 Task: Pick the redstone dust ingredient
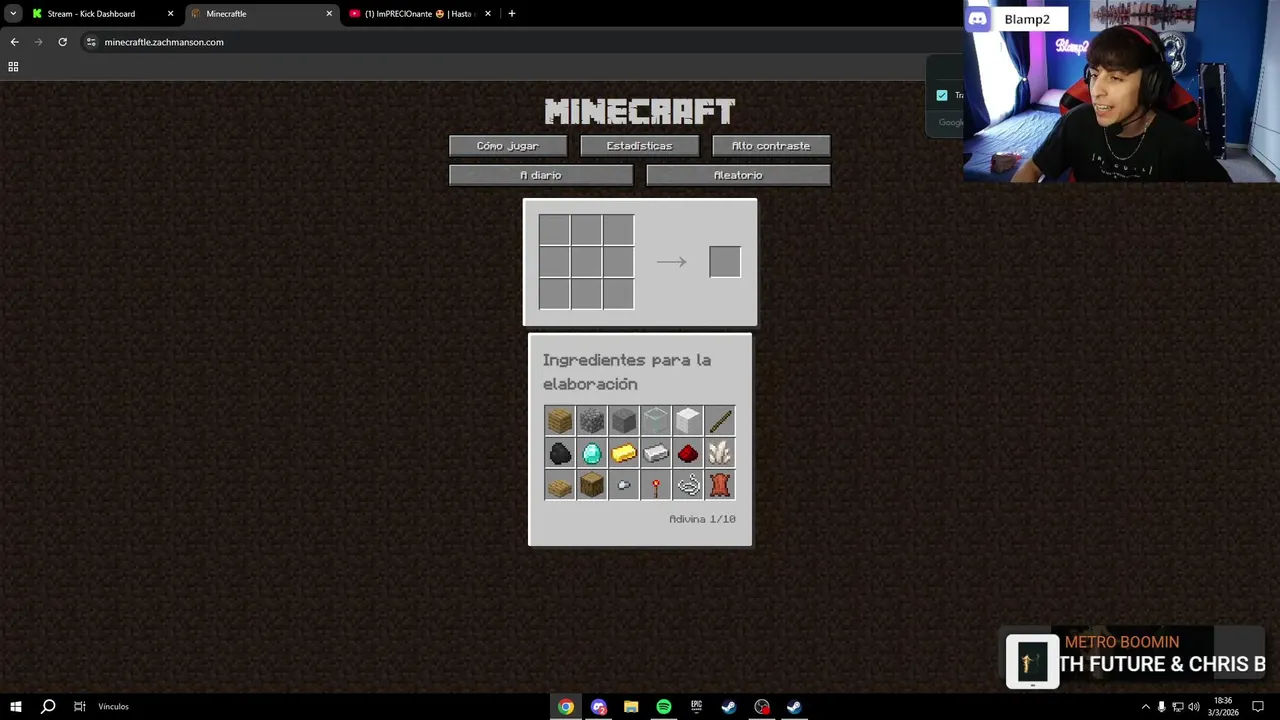688,453
